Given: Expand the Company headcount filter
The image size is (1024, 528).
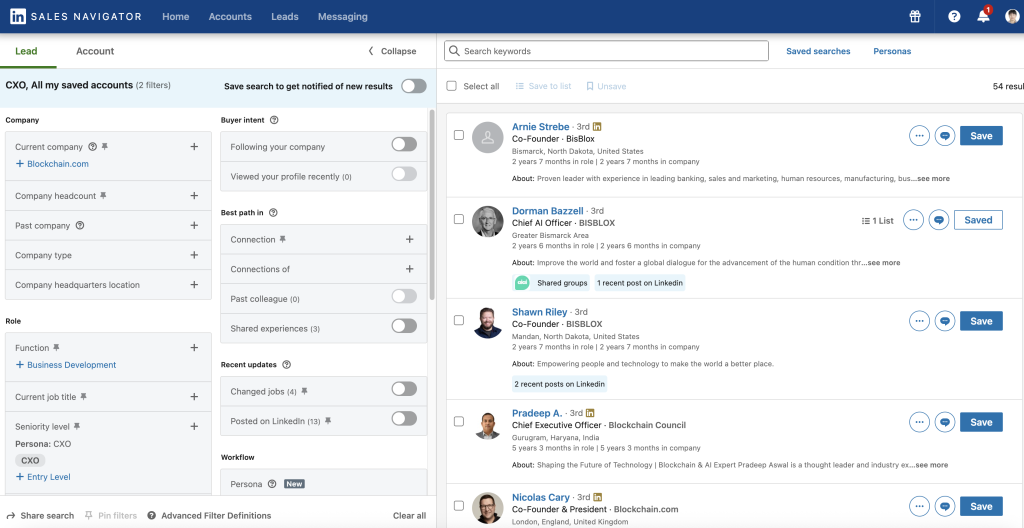Looking at the screenshot, I should pyautogui.click(x=194, y=196).
